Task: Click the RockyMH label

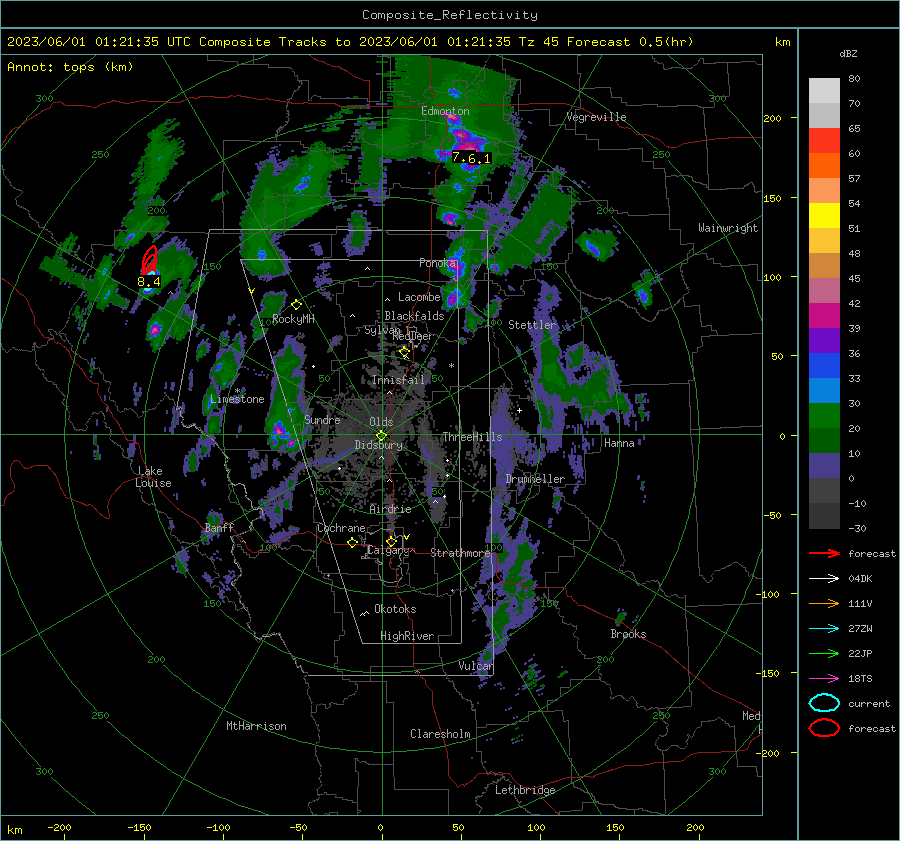Action: pos(293,319)
